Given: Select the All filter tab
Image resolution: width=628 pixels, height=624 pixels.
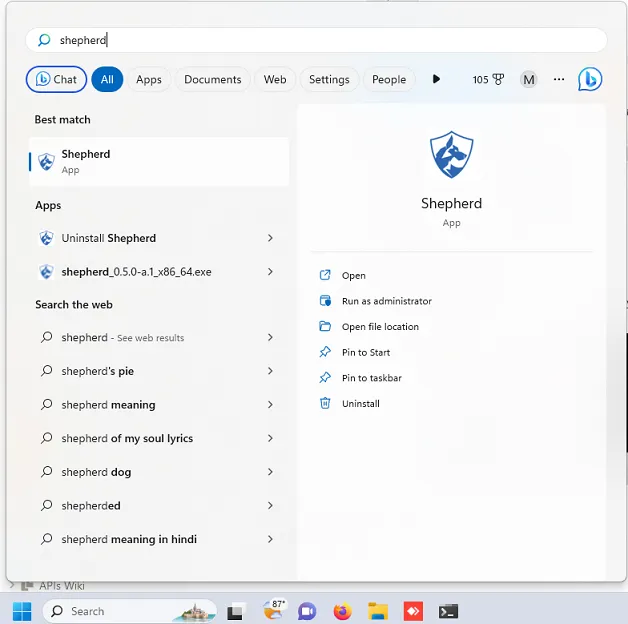Looking at the screenshot, I should click(107, 79).
